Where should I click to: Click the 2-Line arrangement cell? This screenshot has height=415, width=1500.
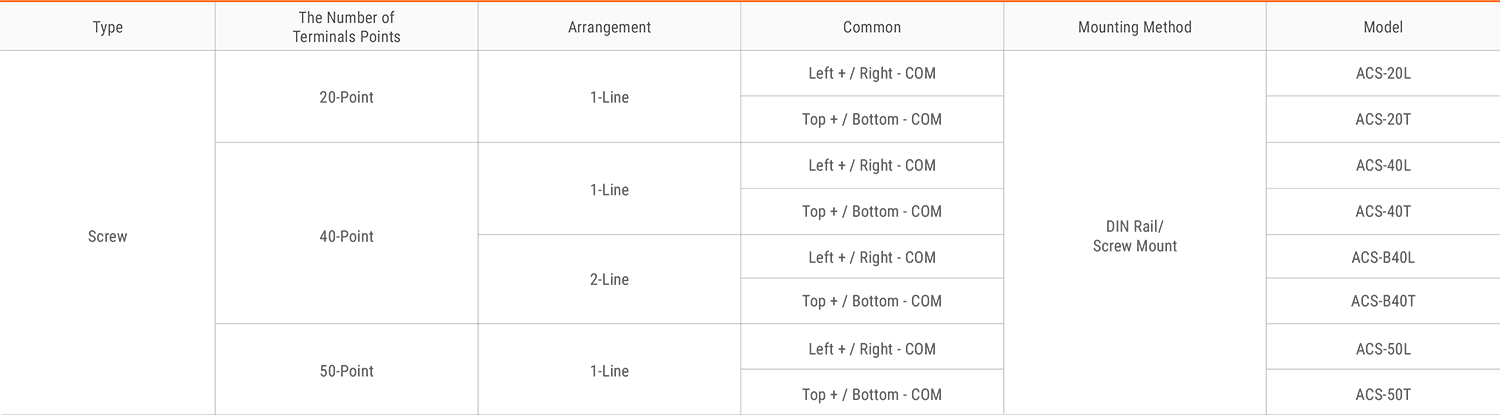[x=609, y=279]
